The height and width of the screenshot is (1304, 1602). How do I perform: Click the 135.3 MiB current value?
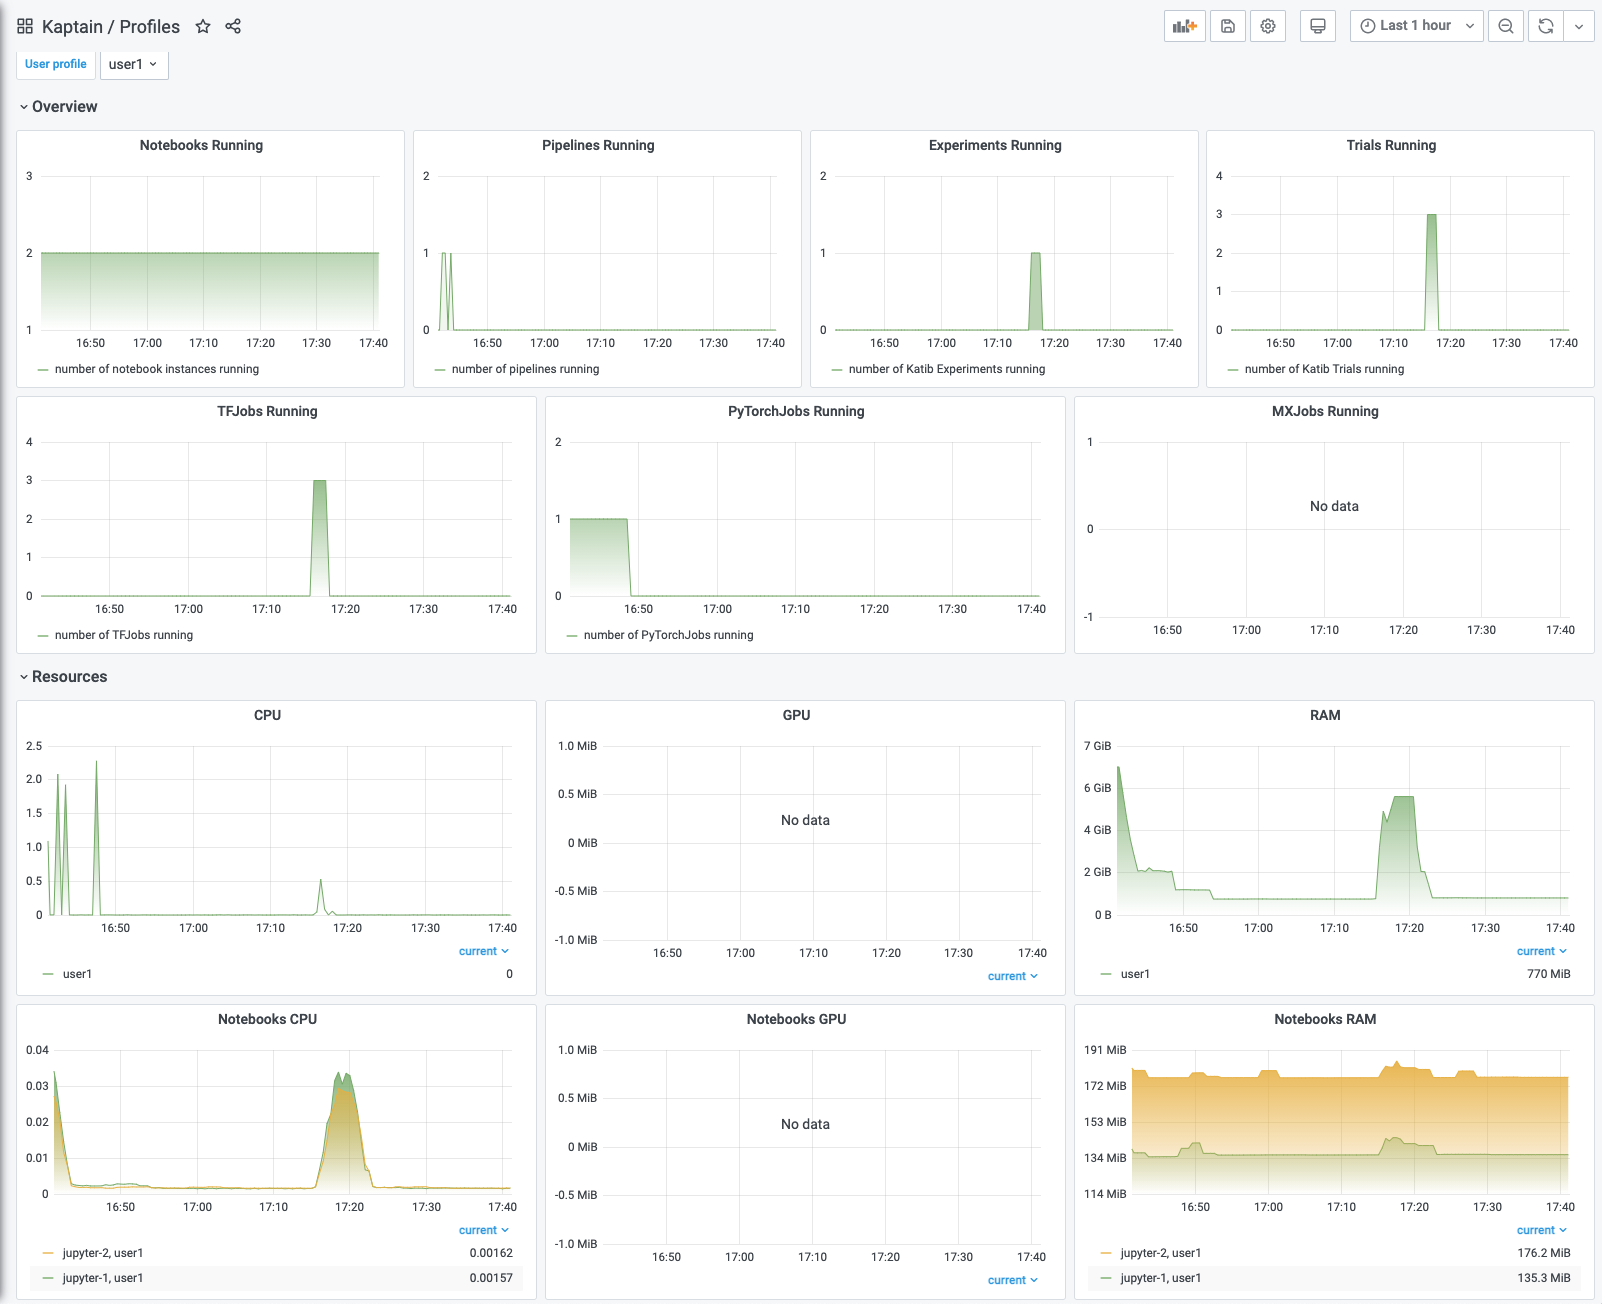click(x=1544, y=1278)
